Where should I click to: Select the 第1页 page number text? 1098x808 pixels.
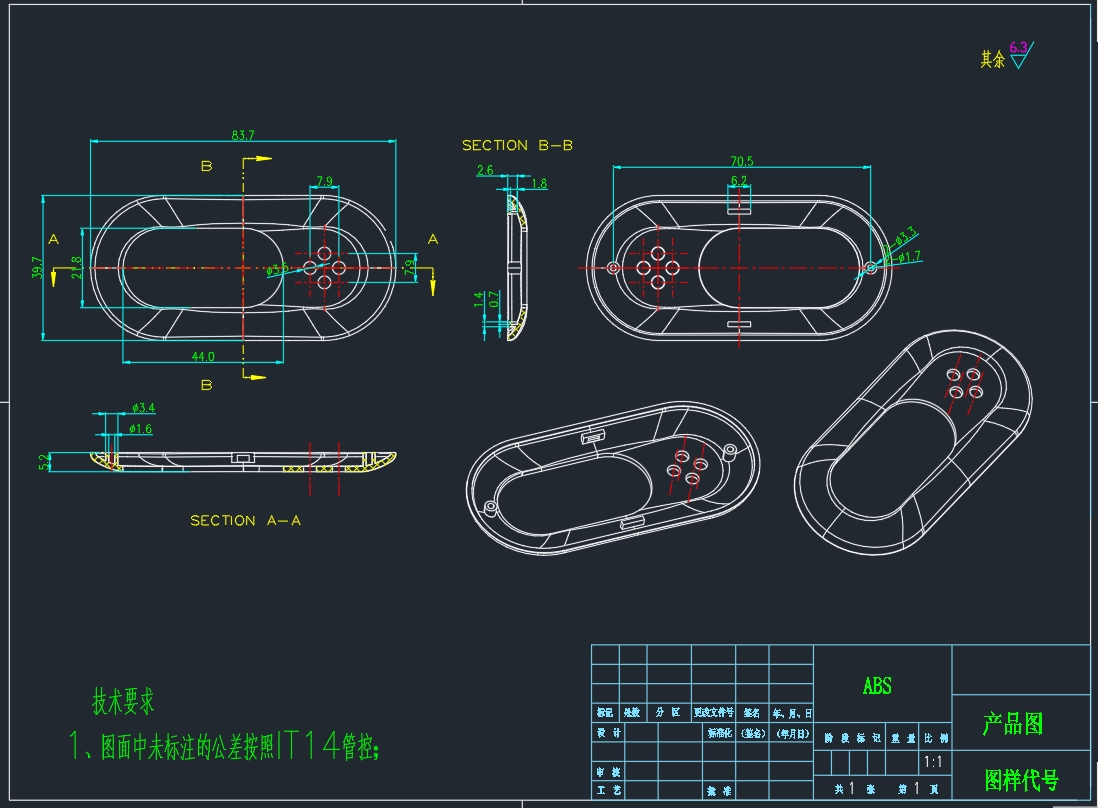pyautogui.click(x=918, y=789)
